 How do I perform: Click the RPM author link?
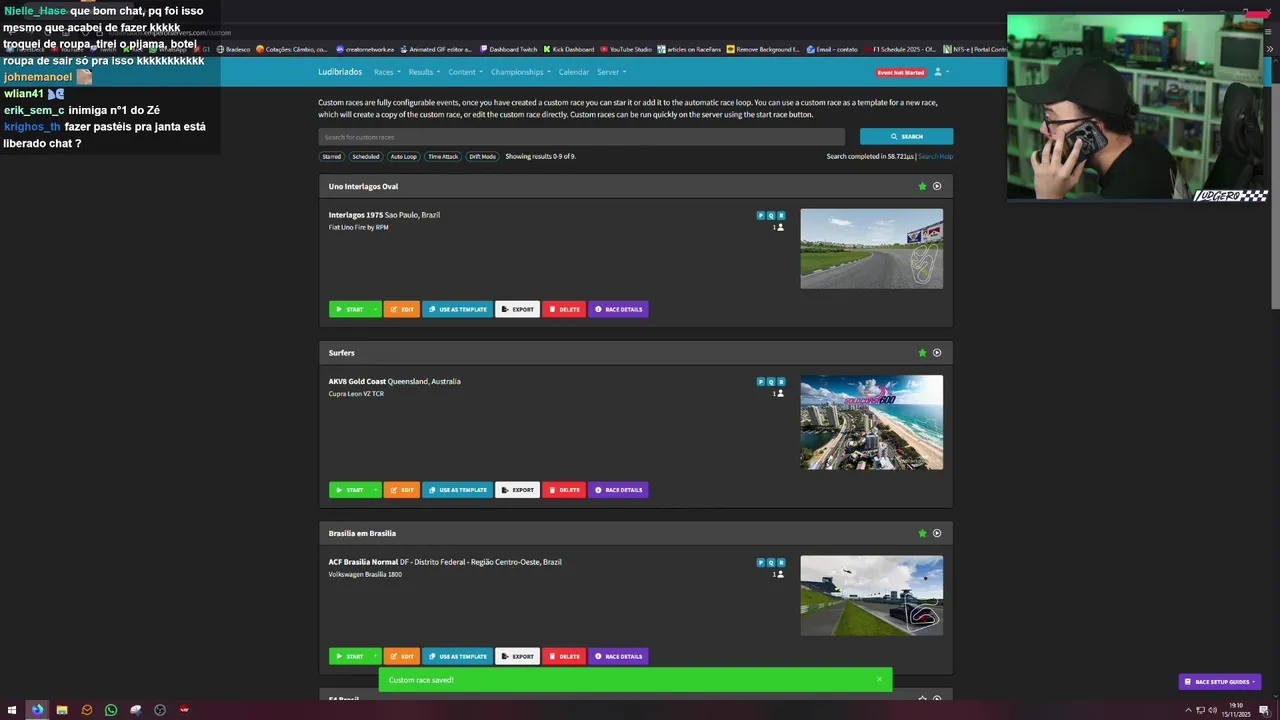click(x=382, y=228)
